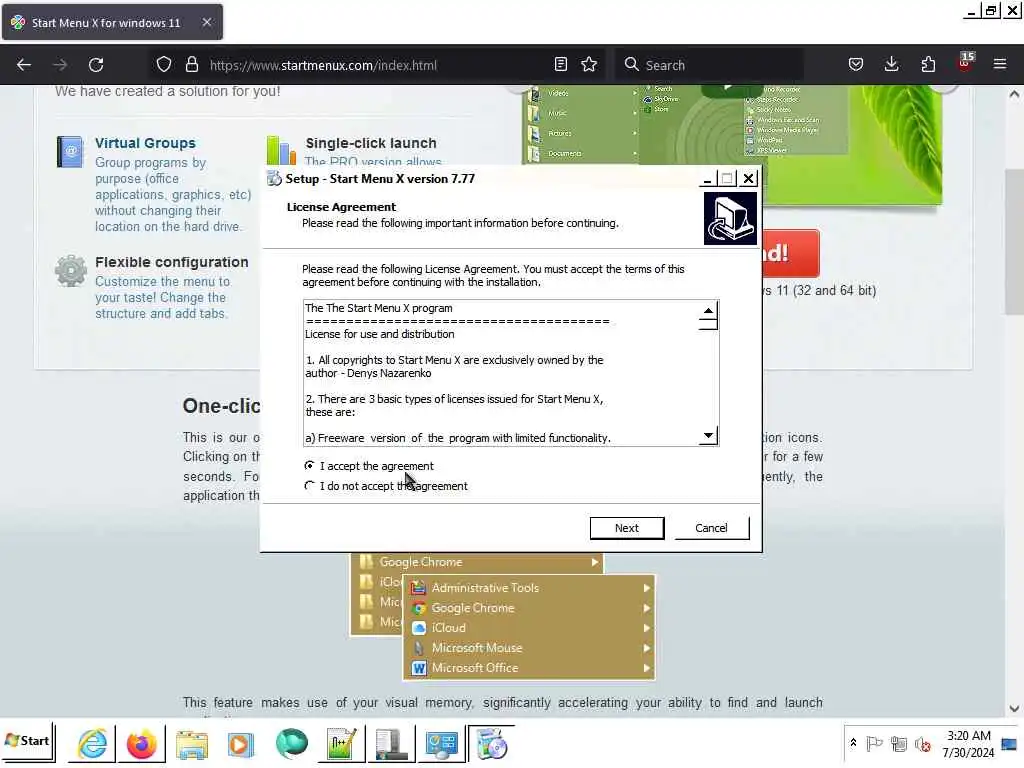Open the green globe taskbar icon
Screen dimensions: 1024x768
click(x=291, y=744)
